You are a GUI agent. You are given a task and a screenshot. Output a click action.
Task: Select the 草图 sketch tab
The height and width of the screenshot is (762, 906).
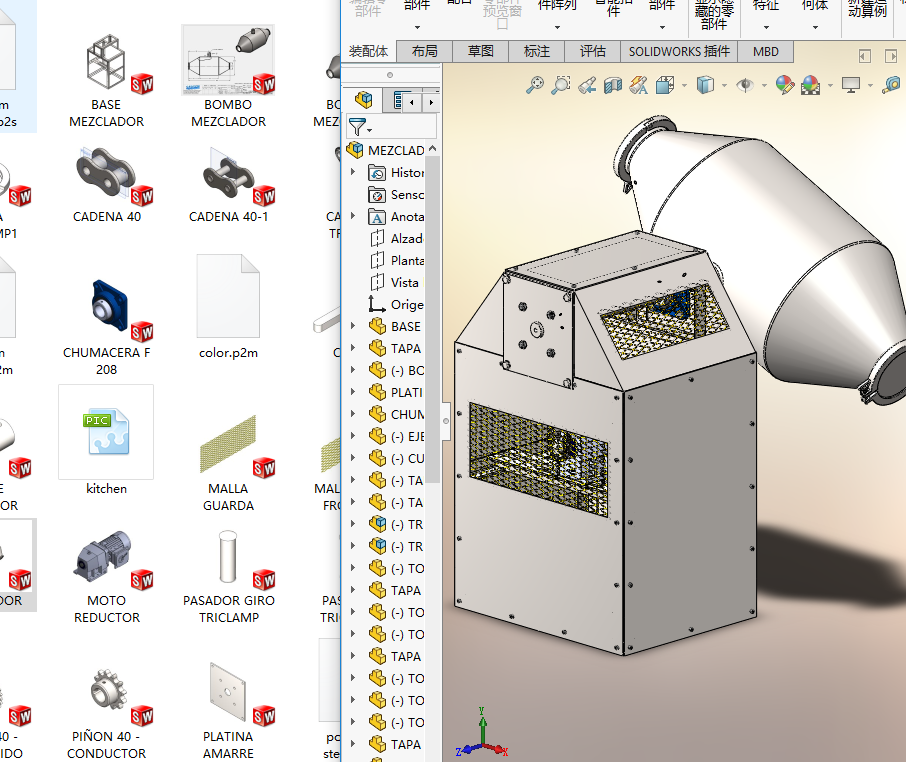click(480, 51)
